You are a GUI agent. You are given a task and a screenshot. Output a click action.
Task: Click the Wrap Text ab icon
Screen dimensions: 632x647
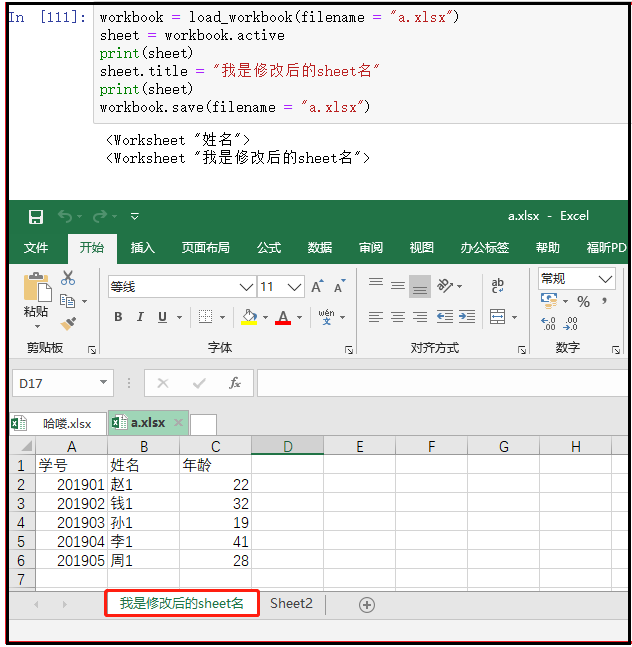[x=498, y=286]
